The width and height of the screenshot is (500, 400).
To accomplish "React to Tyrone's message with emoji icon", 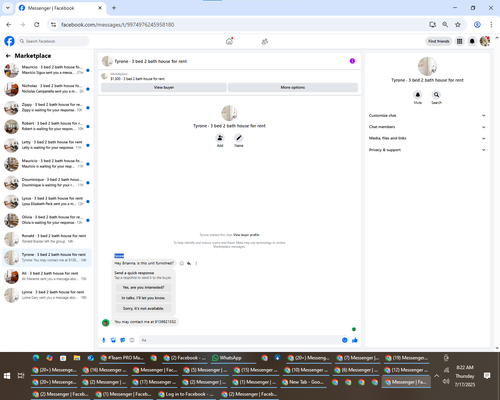I will 182,263.
